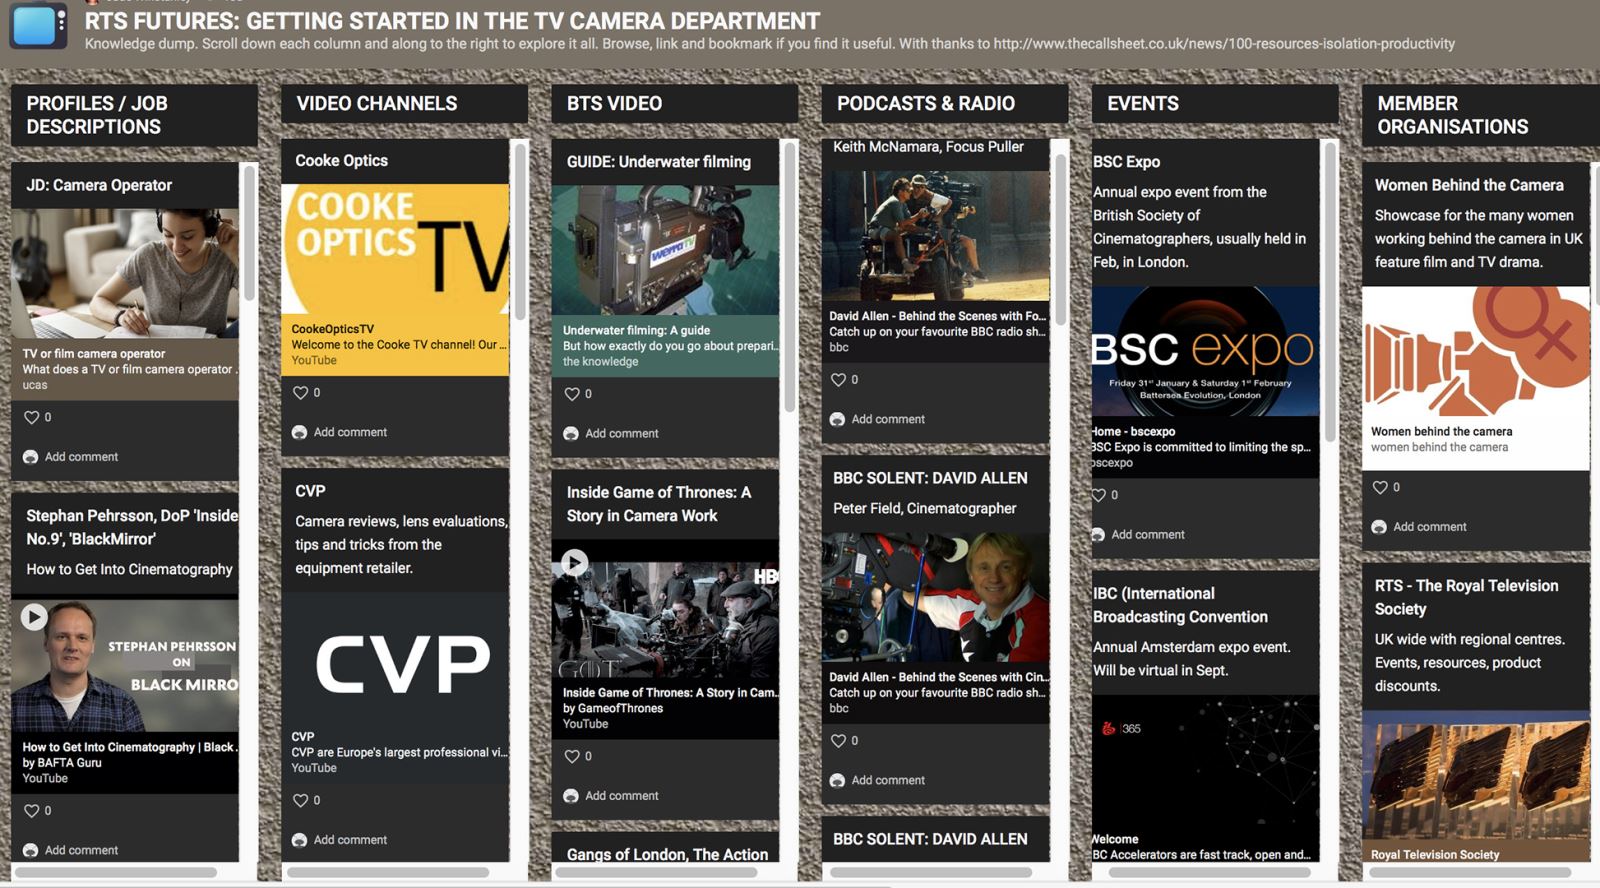Like the Keith McNamara, Focus Puller post
1600x888 pixels.
838,380
